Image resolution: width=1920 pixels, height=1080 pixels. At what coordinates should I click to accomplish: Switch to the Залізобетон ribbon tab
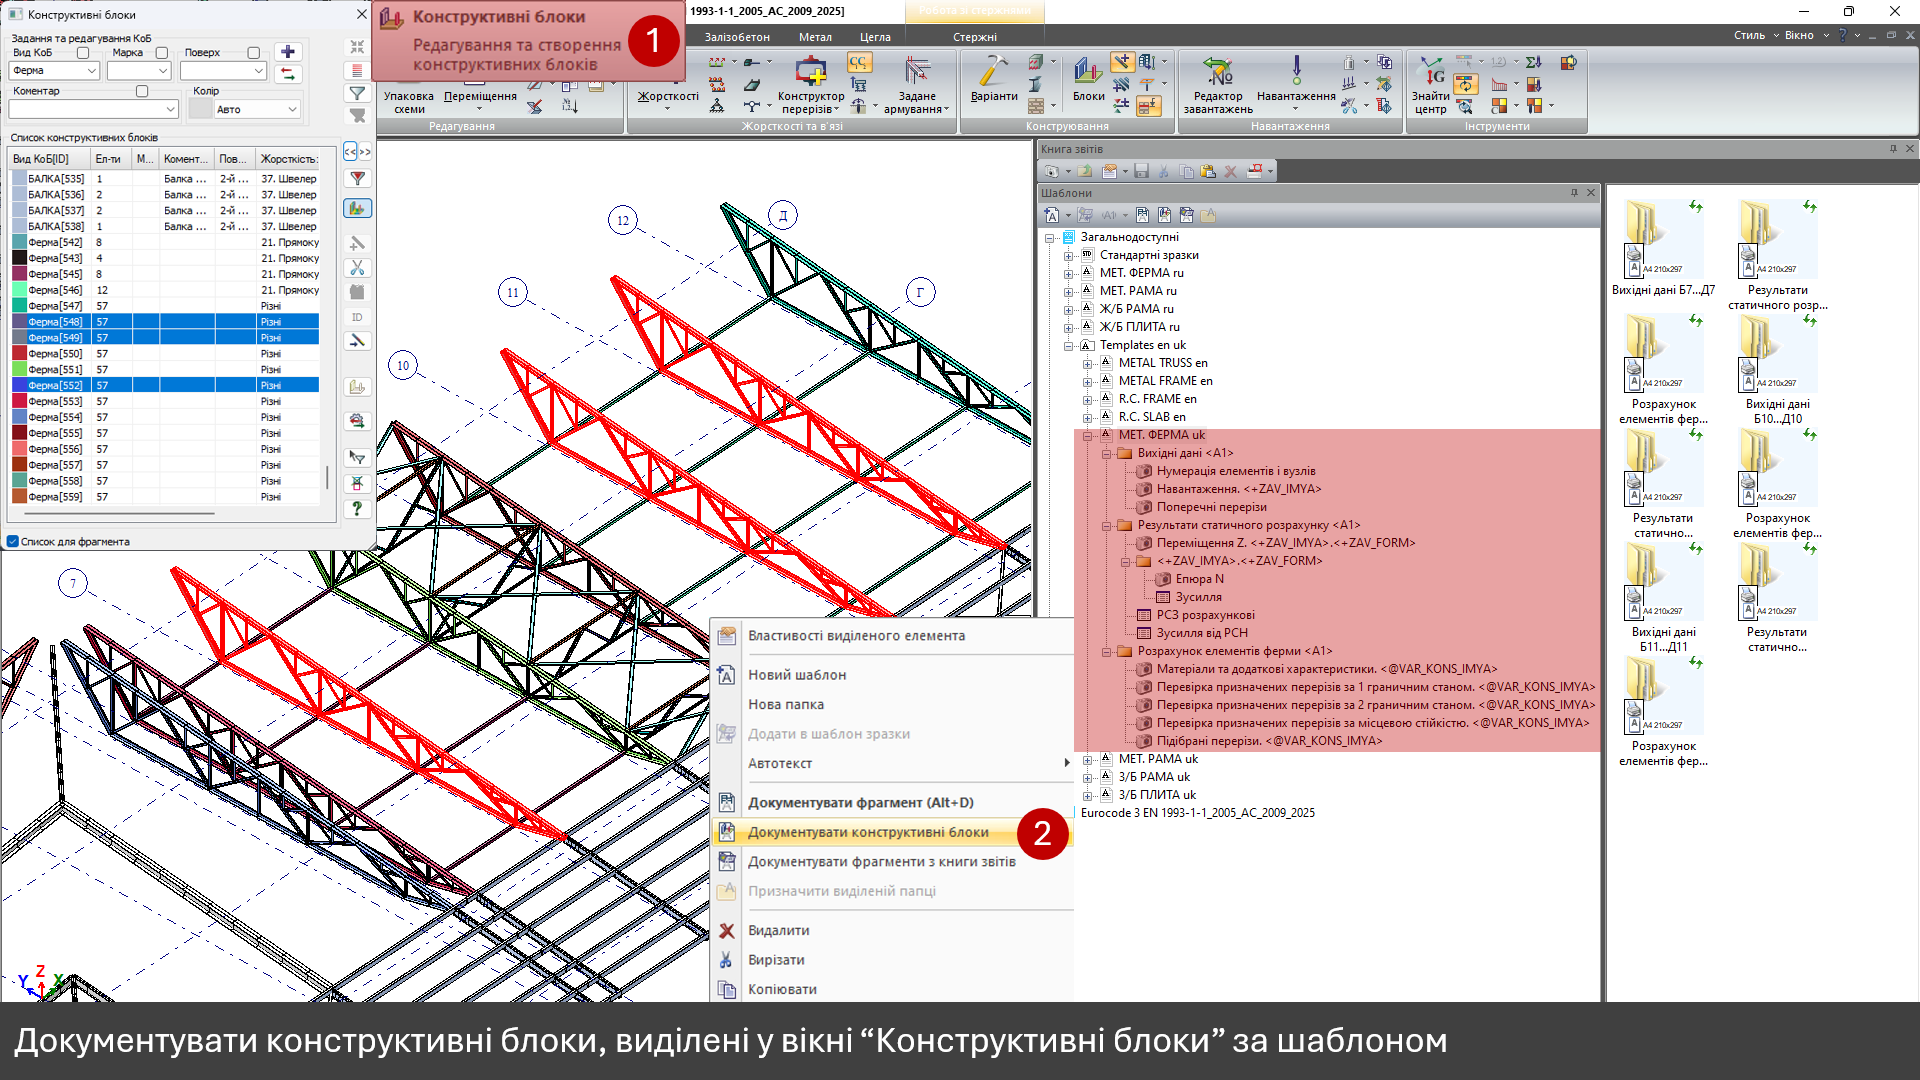(737, 37)
